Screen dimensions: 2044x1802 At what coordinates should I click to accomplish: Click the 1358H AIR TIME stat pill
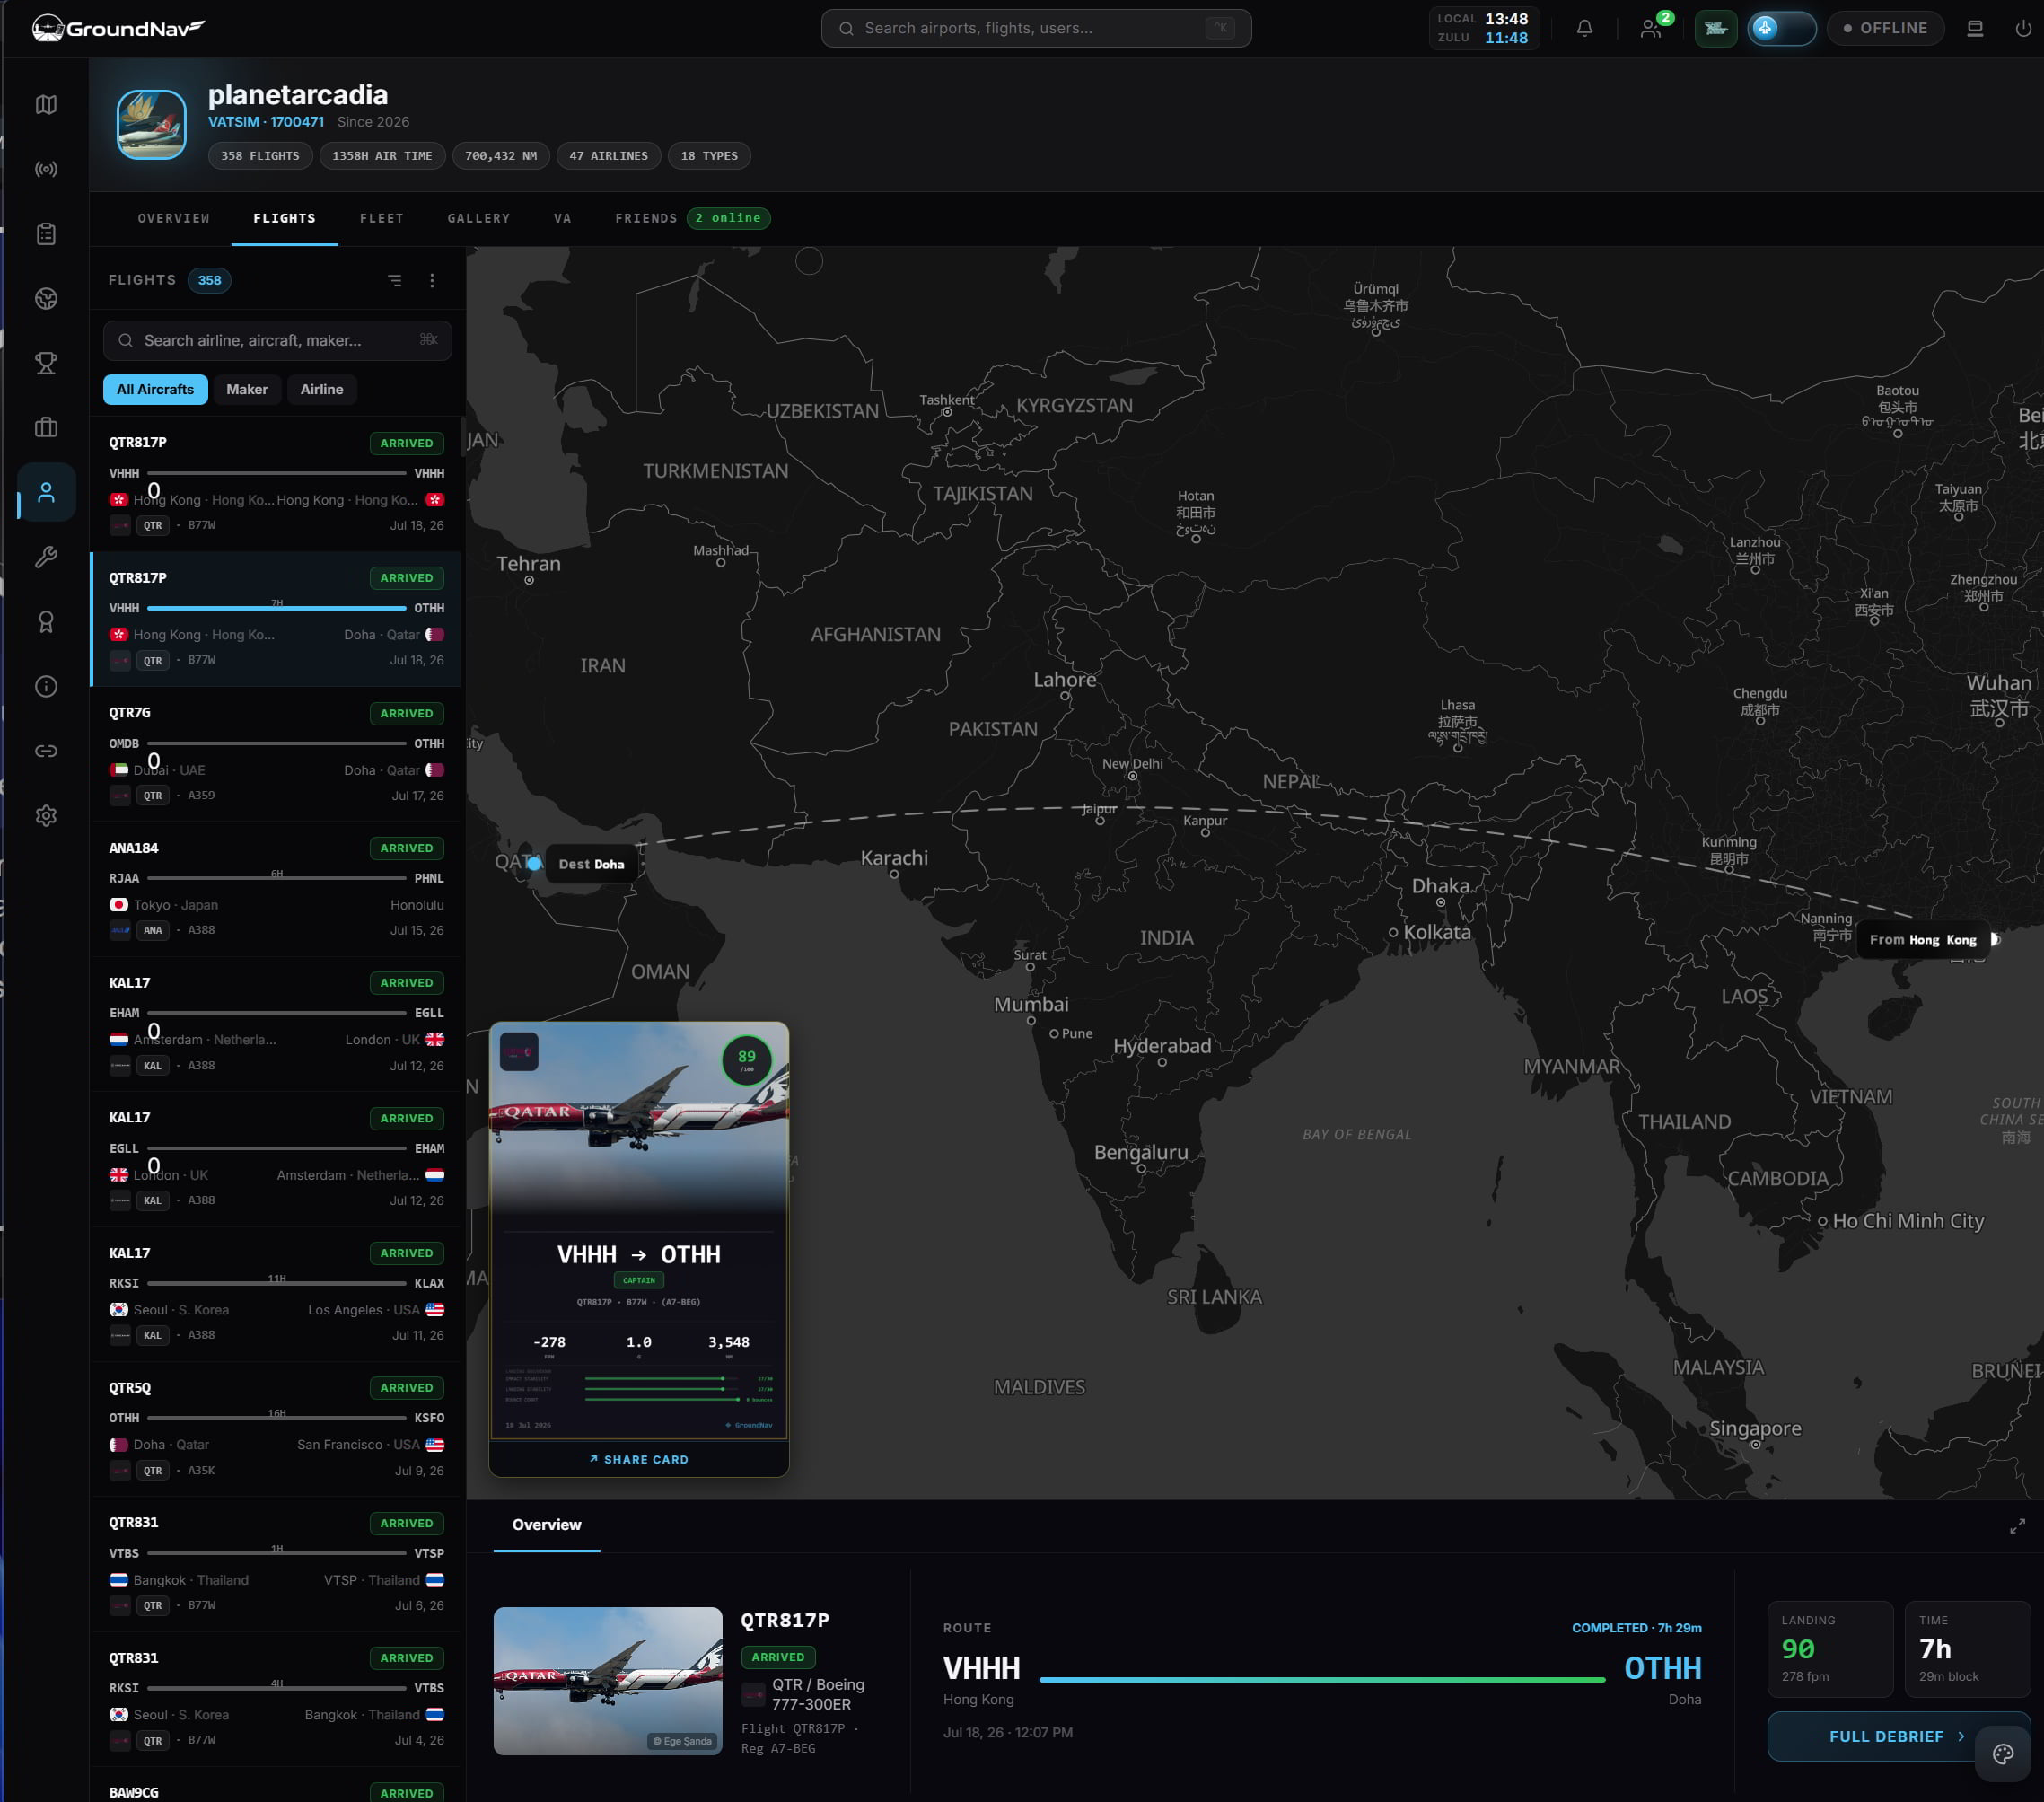click(x=382, y=156)
